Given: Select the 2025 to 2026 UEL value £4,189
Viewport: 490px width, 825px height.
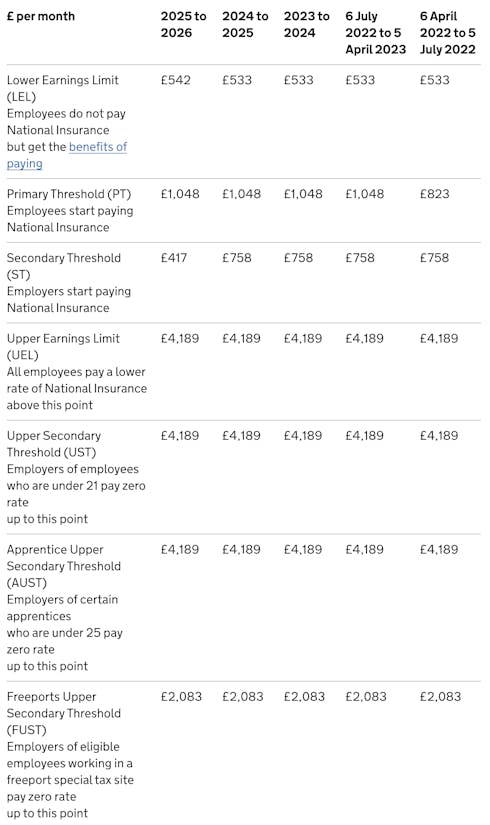Looking at the screenshot, I should [179, 339].
